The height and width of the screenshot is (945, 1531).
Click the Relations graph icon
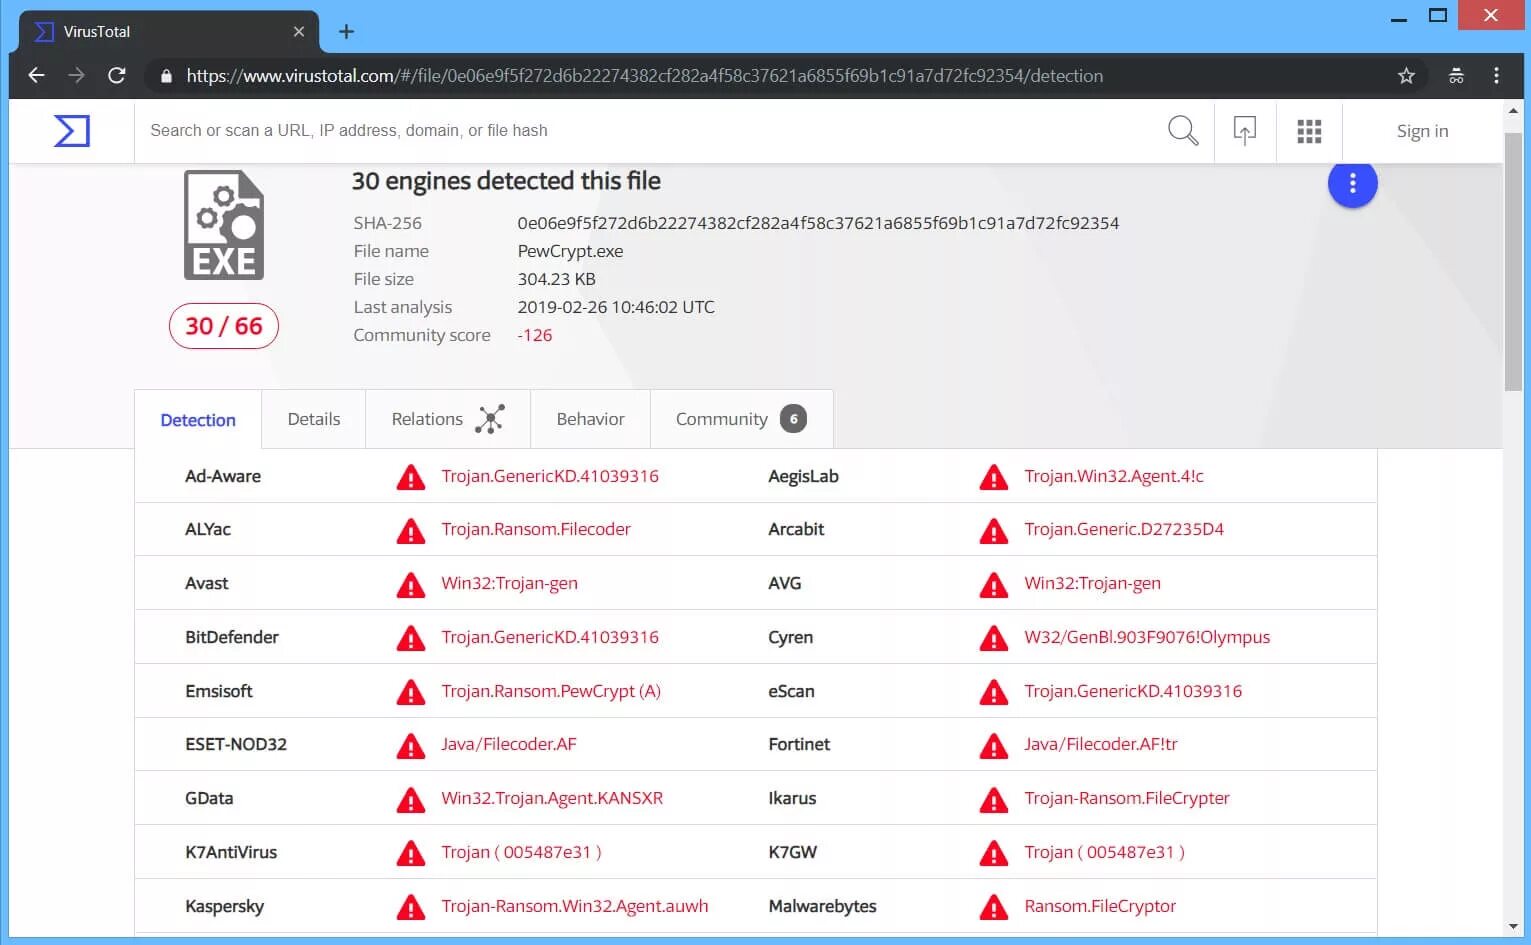489,419
